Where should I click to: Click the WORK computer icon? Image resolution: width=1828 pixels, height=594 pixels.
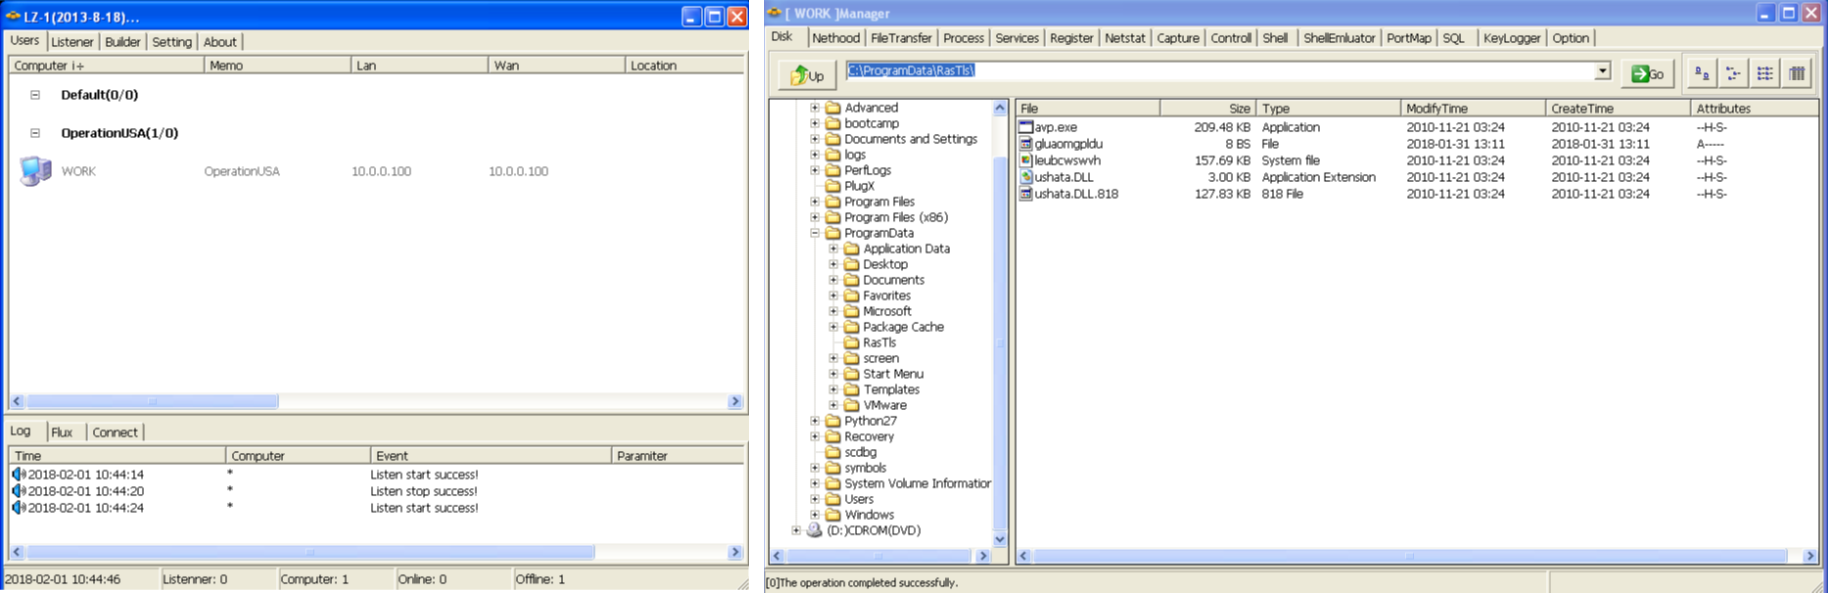pyautogui.click(x=35, y=171)
